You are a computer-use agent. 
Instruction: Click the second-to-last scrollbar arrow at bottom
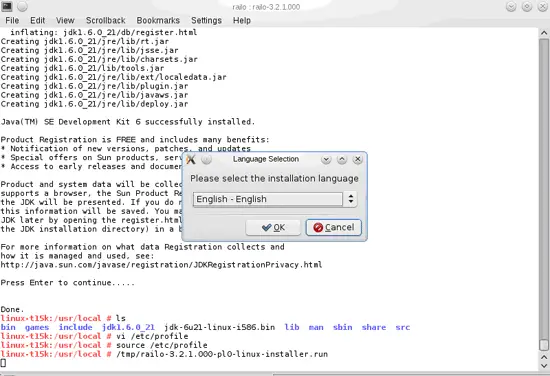click(544, 357)
